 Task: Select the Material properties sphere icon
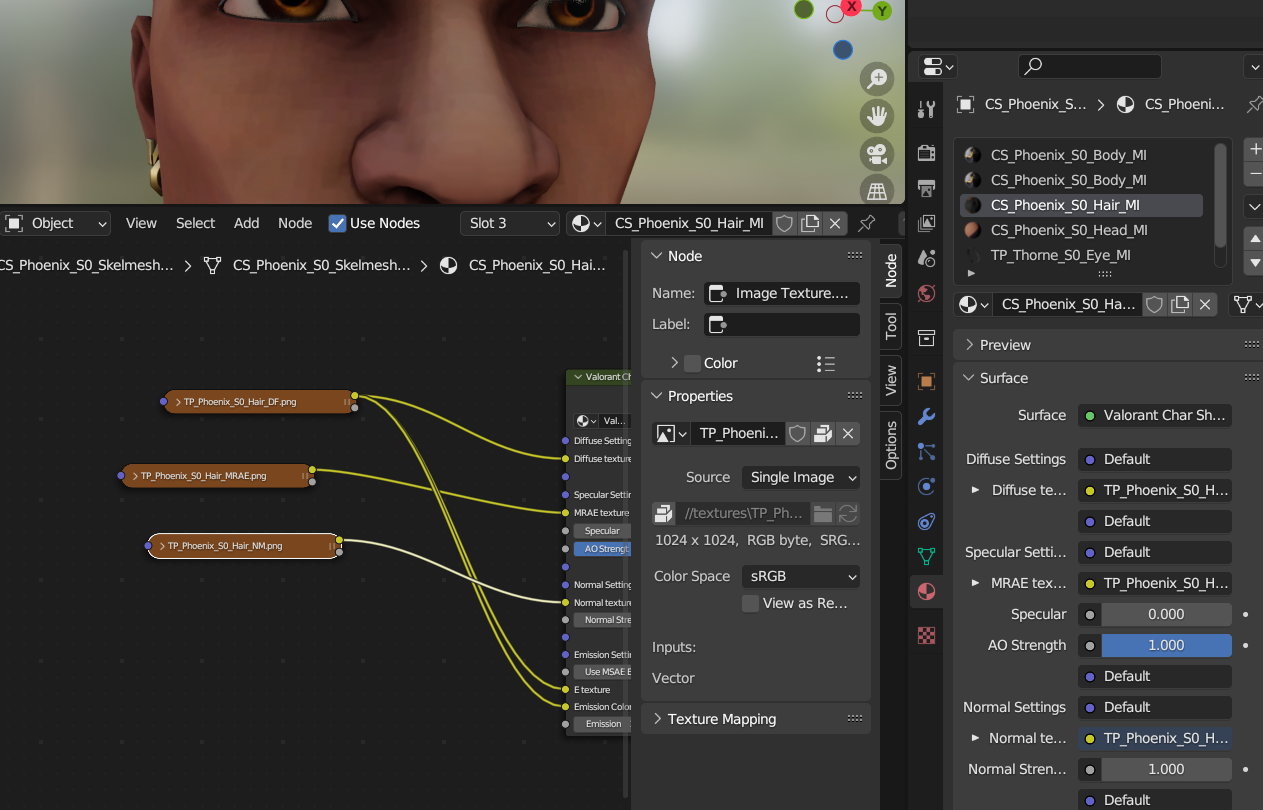point(926,591)
